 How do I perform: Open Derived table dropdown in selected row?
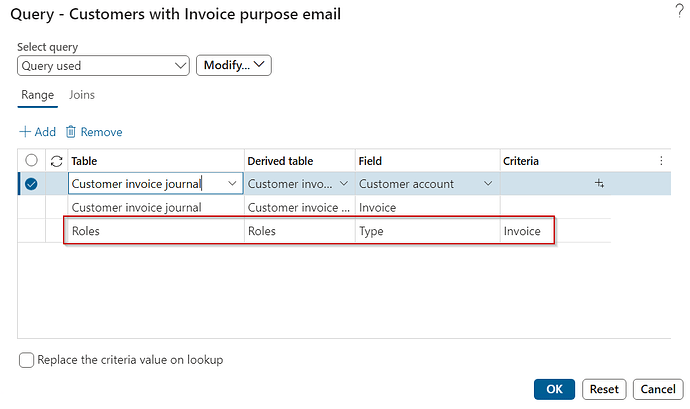pyautogui.click(x=344, y=184)
